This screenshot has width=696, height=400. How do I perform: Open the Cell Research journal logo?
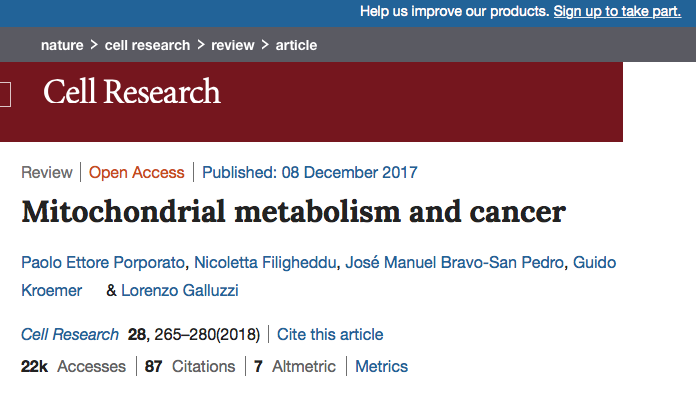pyautogui.click(x=131, y=92)
